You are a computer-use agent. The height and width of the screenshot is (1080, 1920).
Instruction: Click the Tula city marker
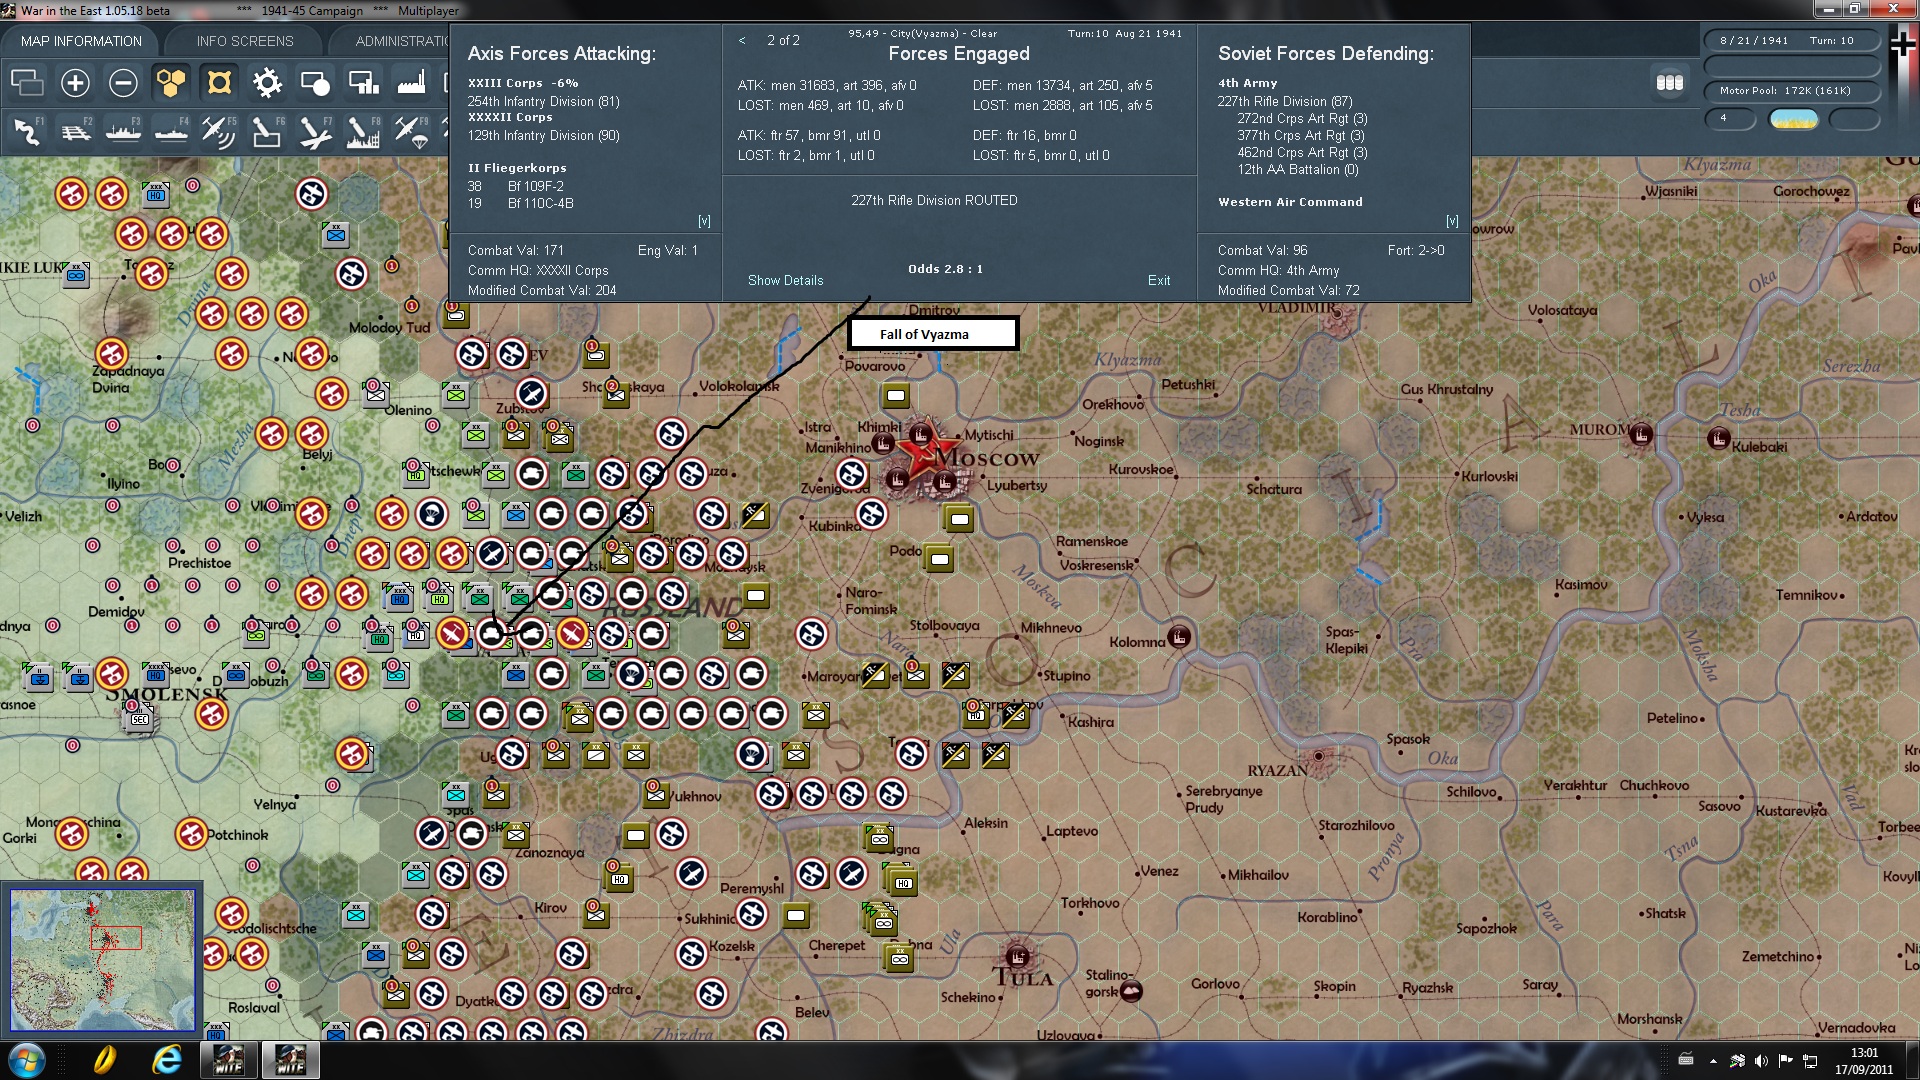pyautogui.click(x=1018, y=957)
